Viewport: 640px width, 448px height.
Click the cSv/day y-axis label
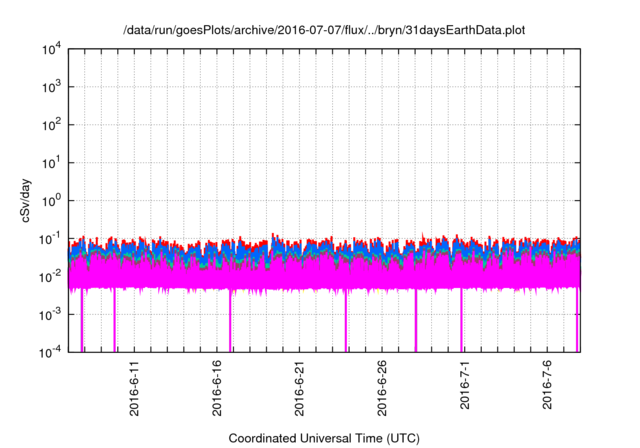click(x=26, y=200)
